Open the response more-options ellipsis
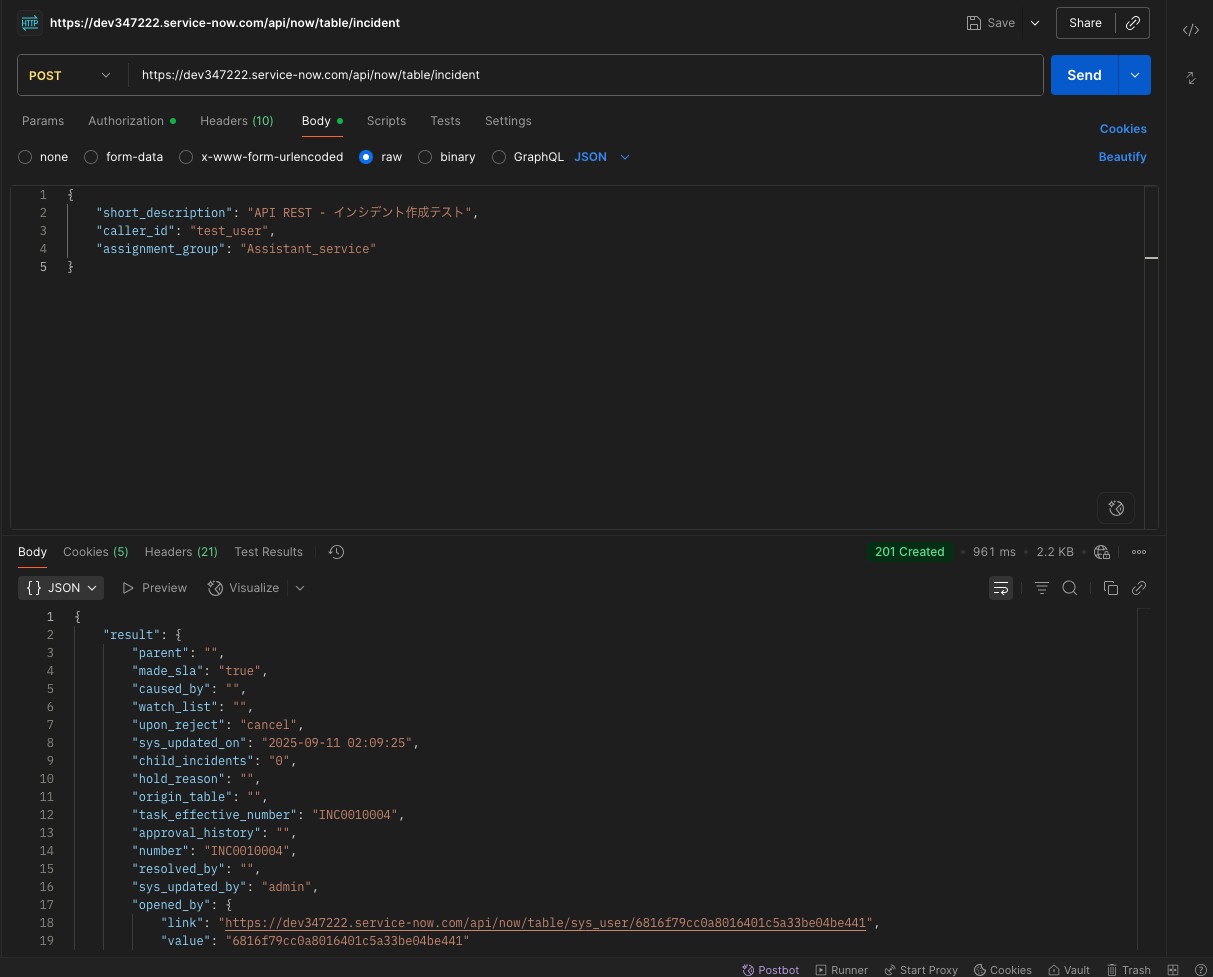This screenshot has width=1213, height=977. pyautogui.click(x=1139, y=552)
